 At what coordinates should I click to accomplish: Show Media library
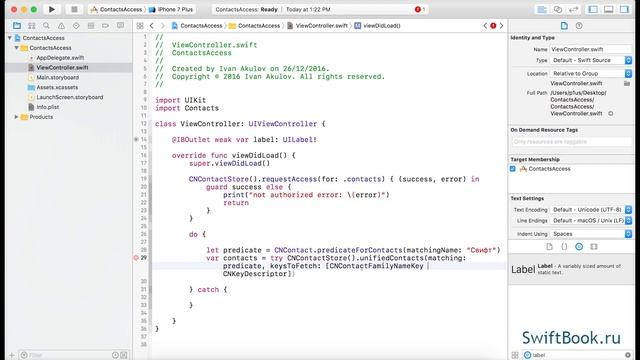pyautogui.click(x=594, y=247)
